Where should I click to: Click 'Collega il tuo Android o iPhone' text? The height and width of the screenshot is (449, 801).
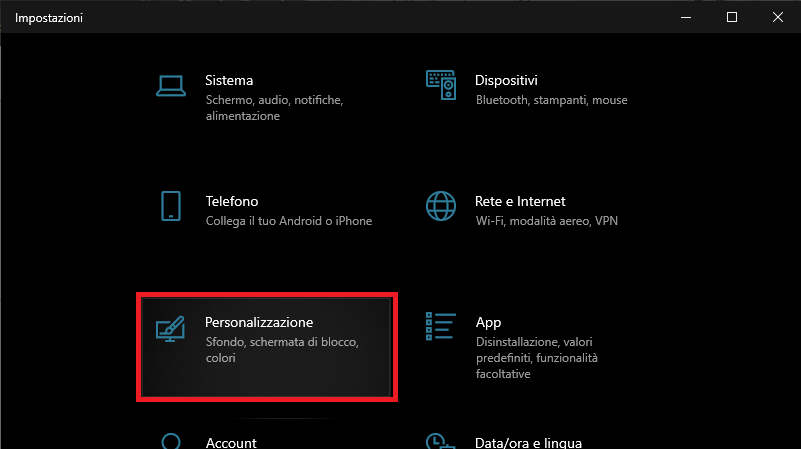click(289, 221)
